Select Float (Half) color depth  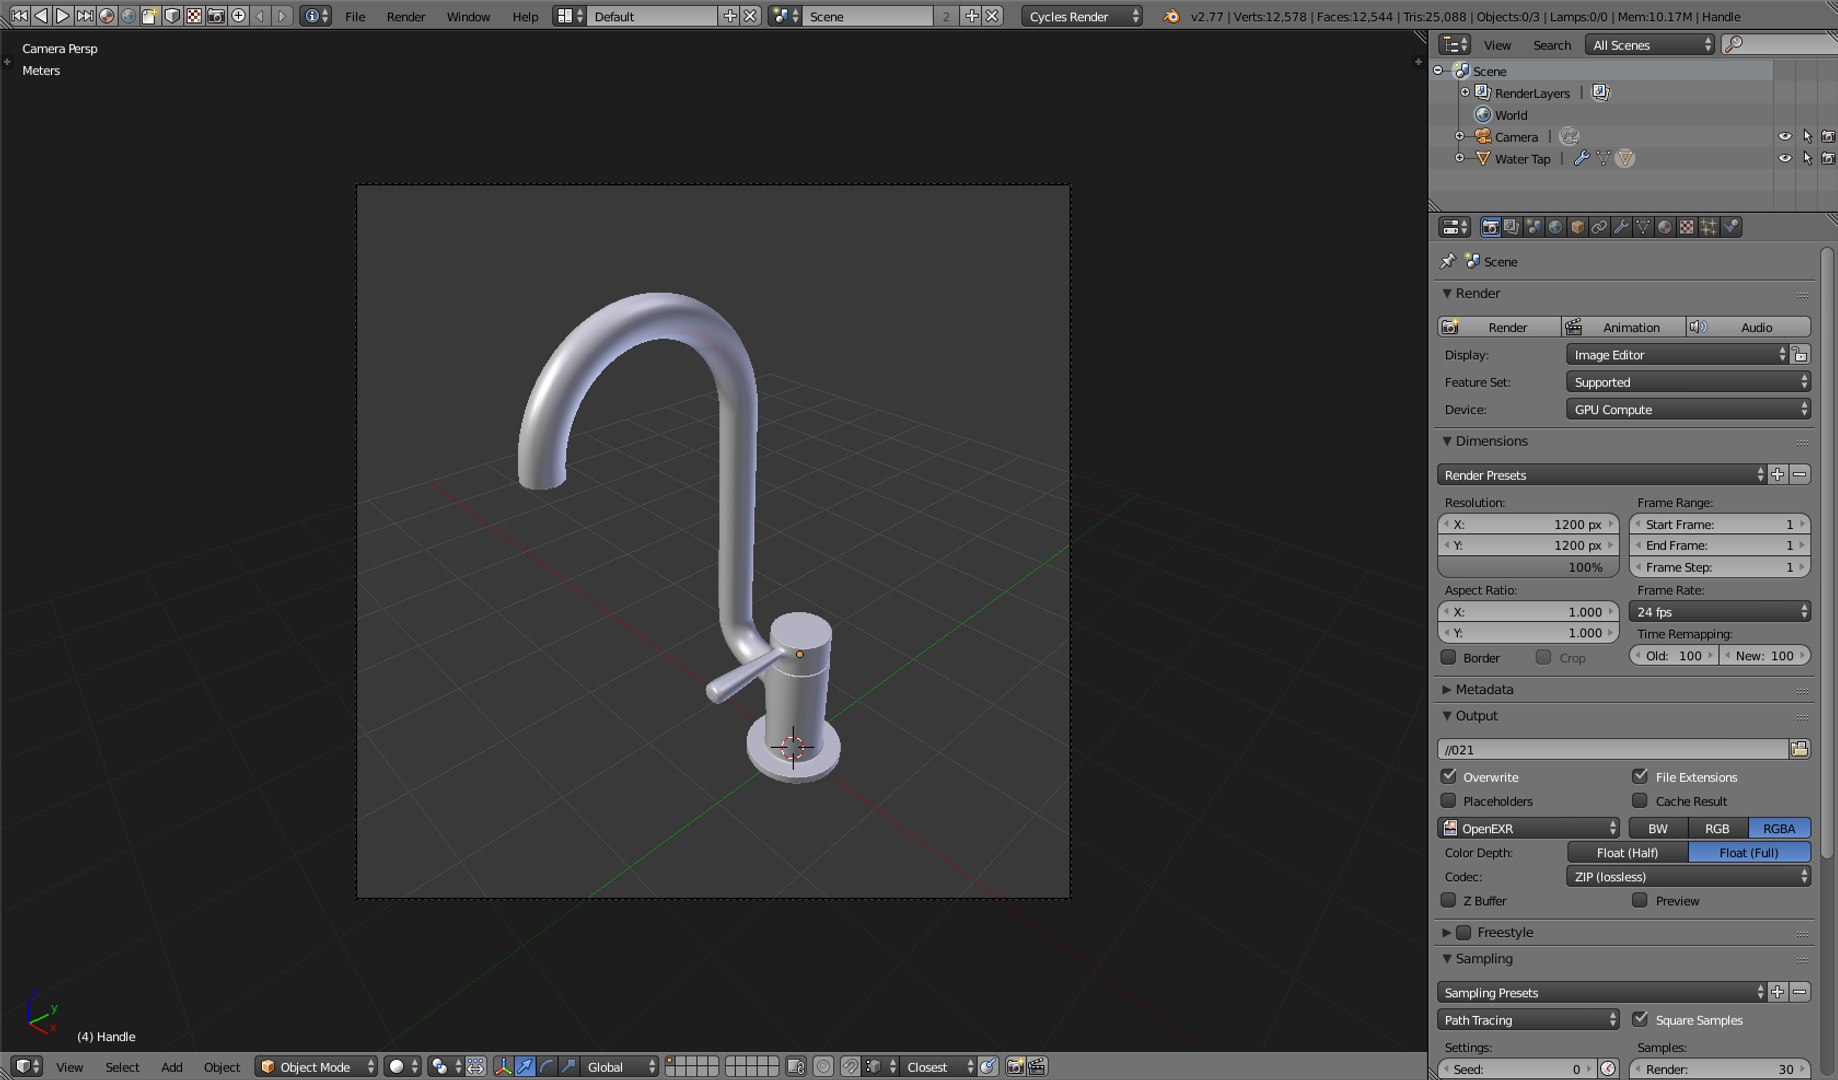pyautogui.click(x=1627, y=852)
